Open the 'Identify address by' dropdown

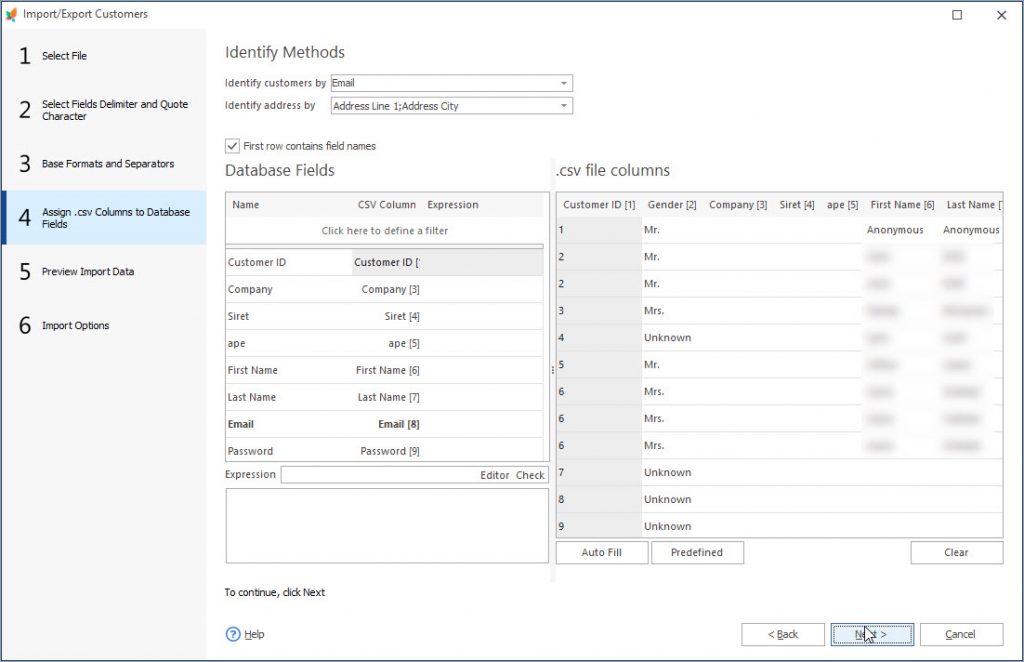click(x=563, y=105)
